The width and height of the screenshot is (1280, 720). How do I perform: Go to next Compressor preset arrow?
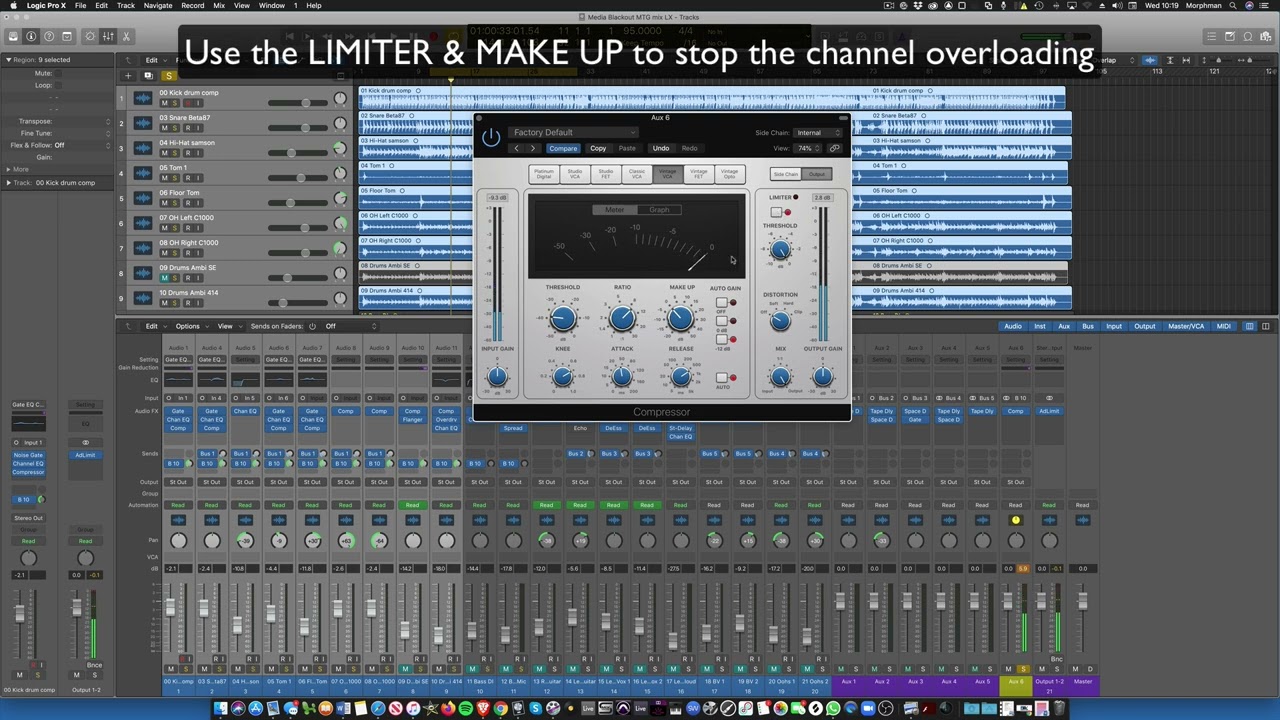tap(532, 148)
